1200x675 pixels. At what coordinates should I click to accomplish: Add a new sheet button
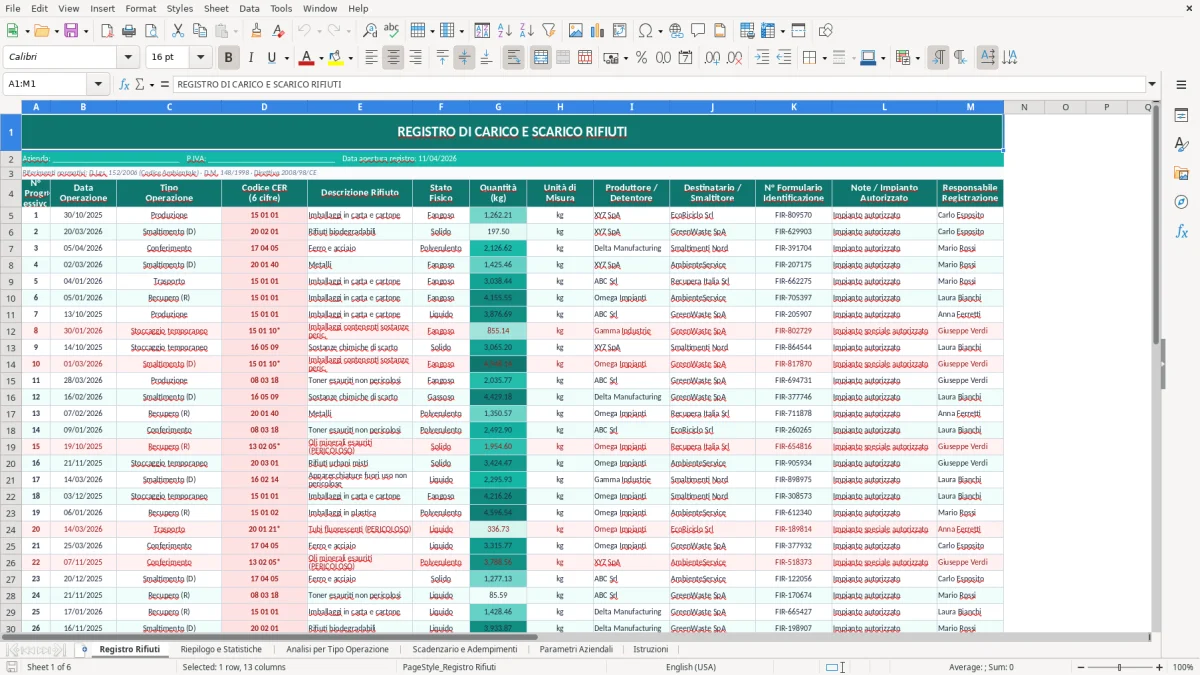point(84,649)
